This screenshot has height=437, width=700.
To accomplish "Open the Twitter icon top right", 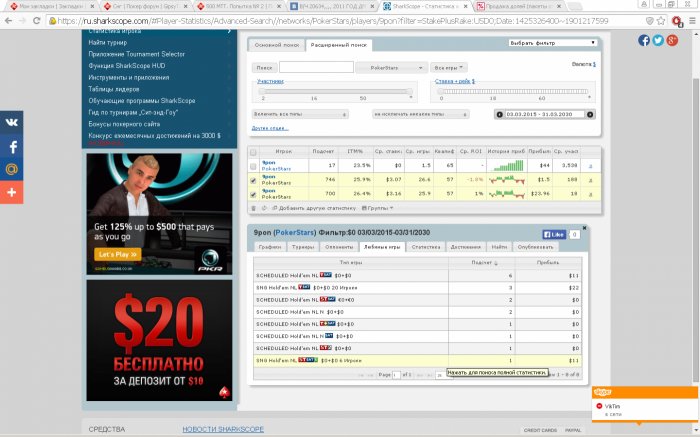I will click(x=658, y=40).
